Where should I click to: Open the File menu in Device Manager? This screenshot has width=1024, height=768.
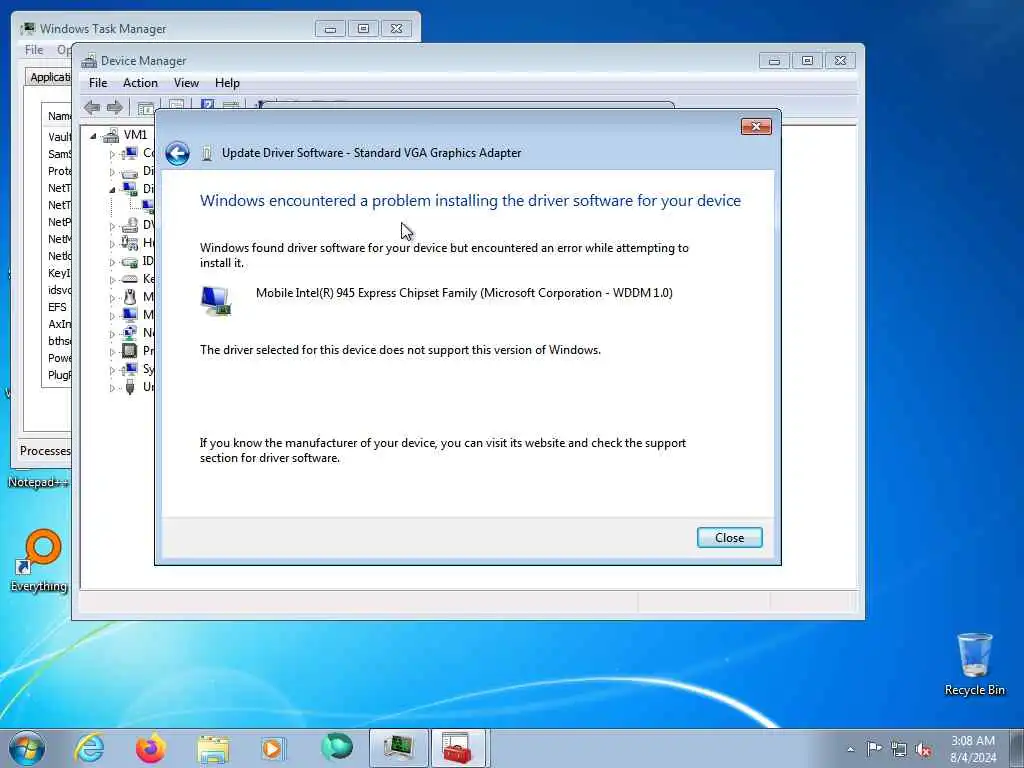point(98,83)
